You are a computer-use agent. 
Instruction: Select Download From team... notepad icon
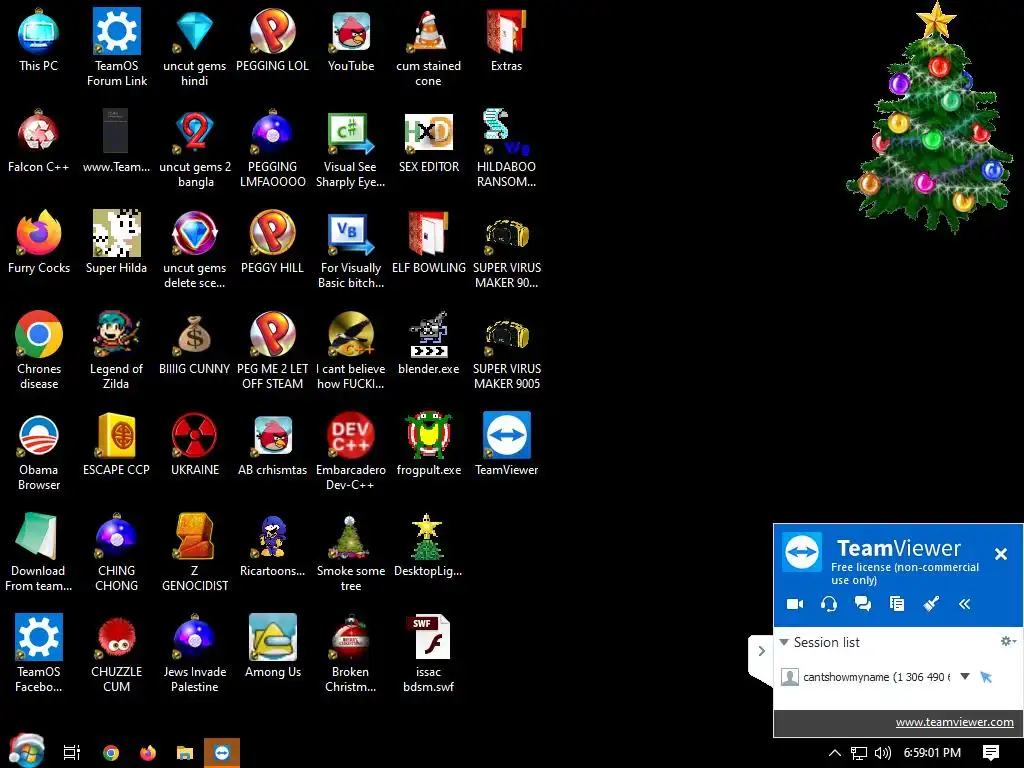[x=39, y=552]
